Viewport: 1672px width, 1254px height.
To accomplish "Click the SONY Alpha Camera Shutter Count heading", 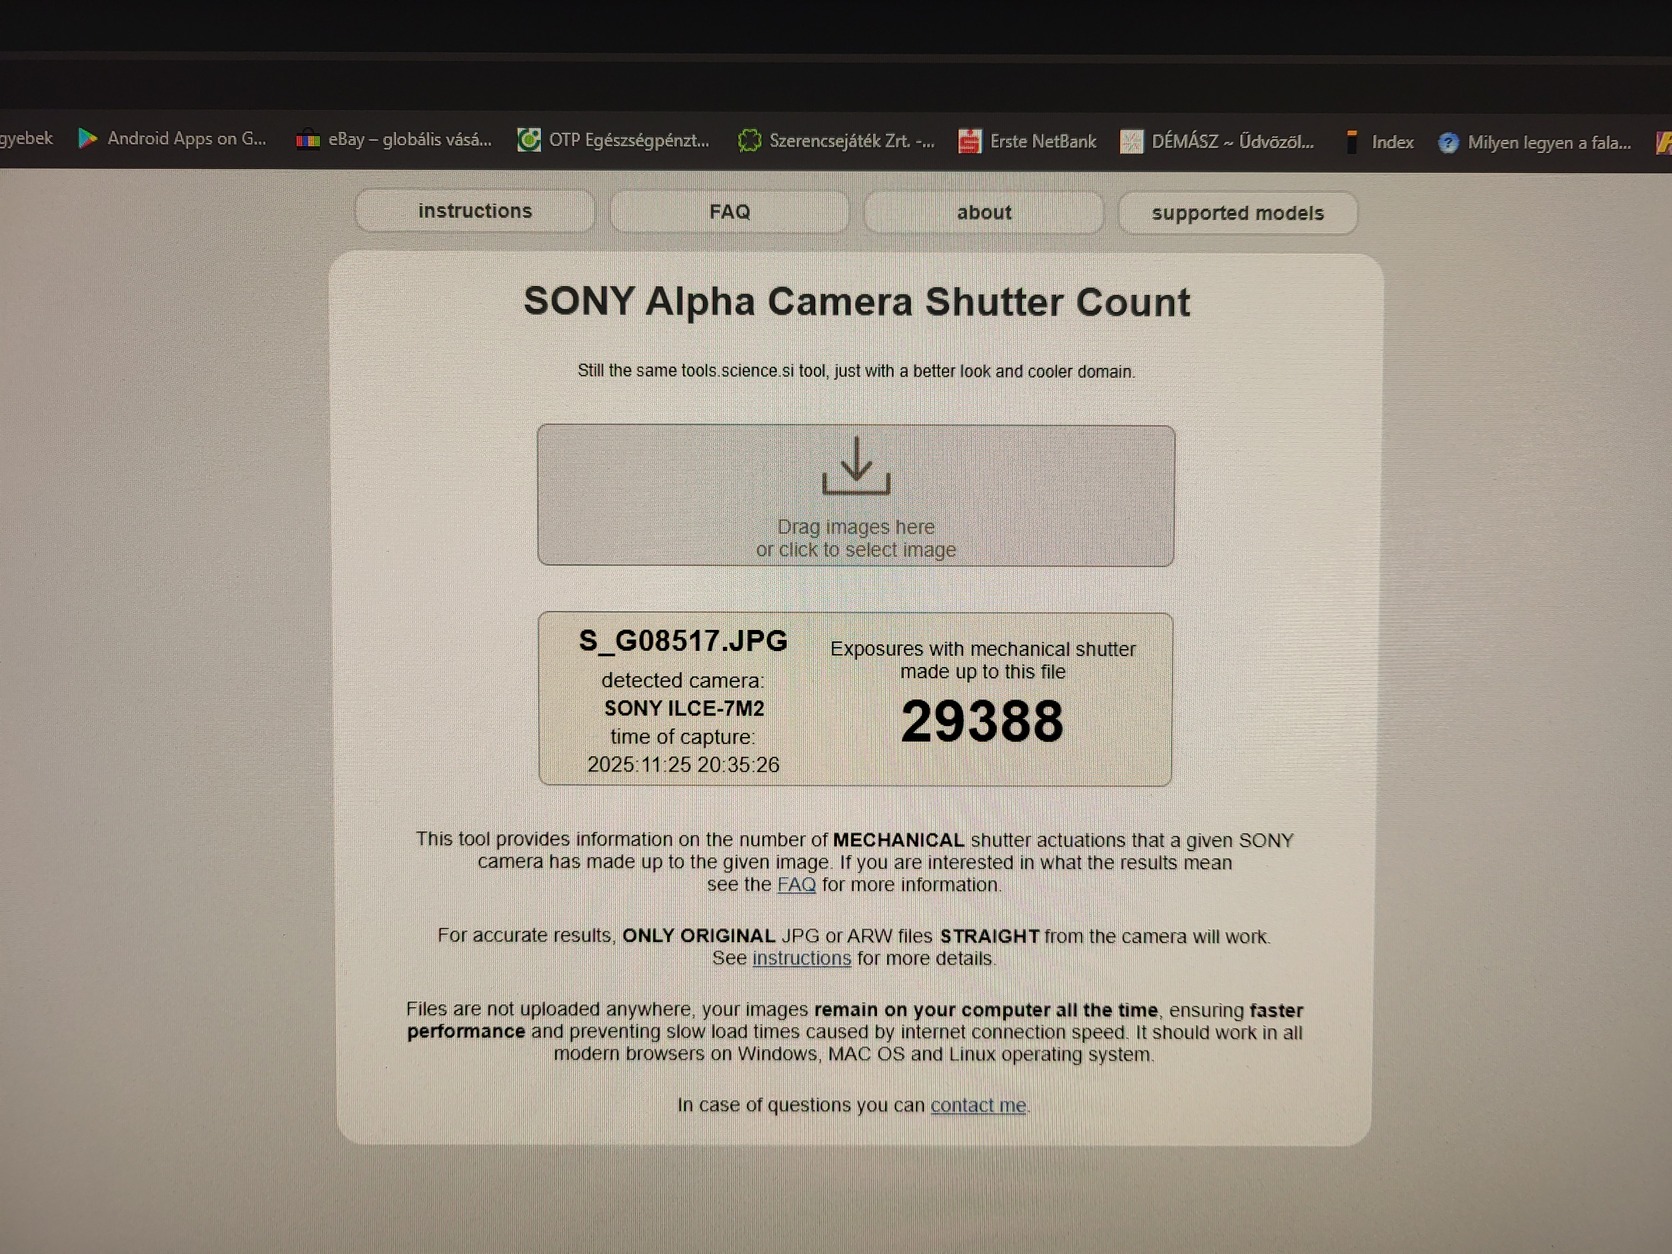I will tap(857, 302).
